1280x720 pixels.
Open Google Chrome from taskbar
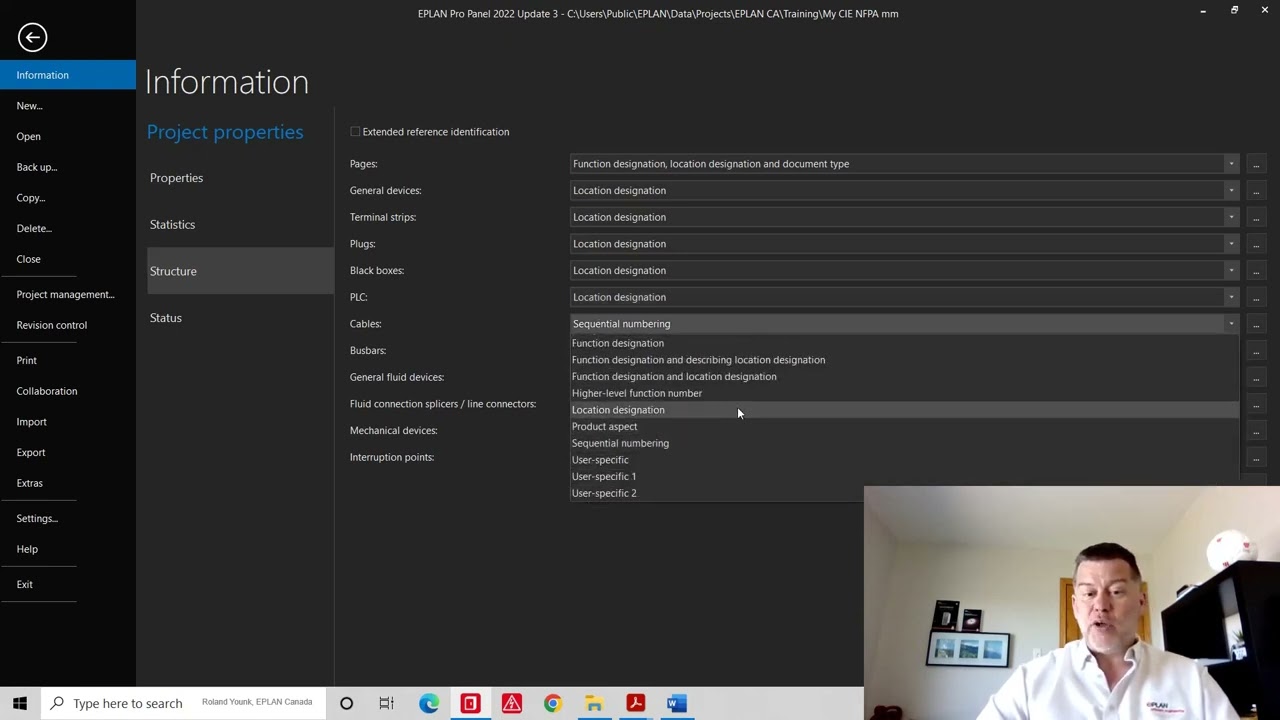tap(553, 703)
